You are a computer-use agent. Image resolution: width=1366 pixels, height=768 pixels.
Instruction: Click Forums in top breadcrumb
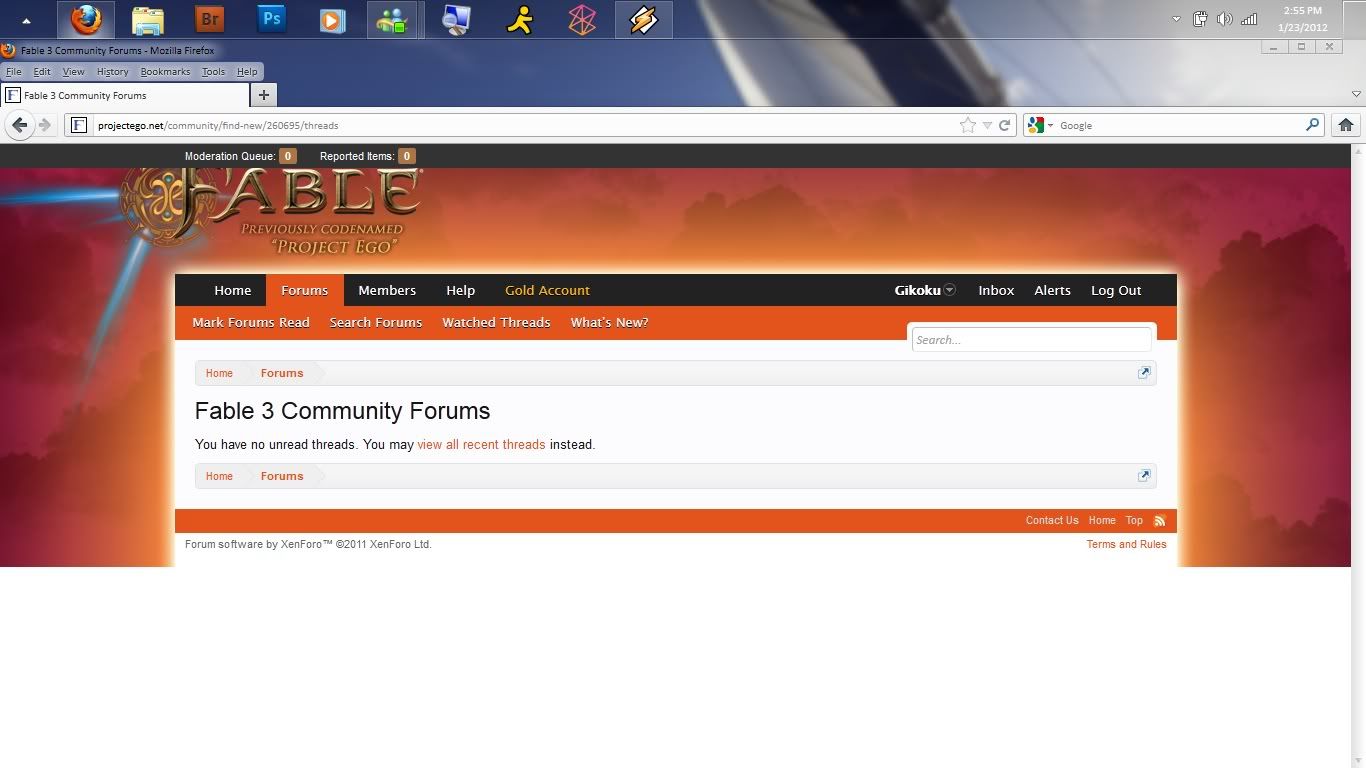(x=282, y=373)
